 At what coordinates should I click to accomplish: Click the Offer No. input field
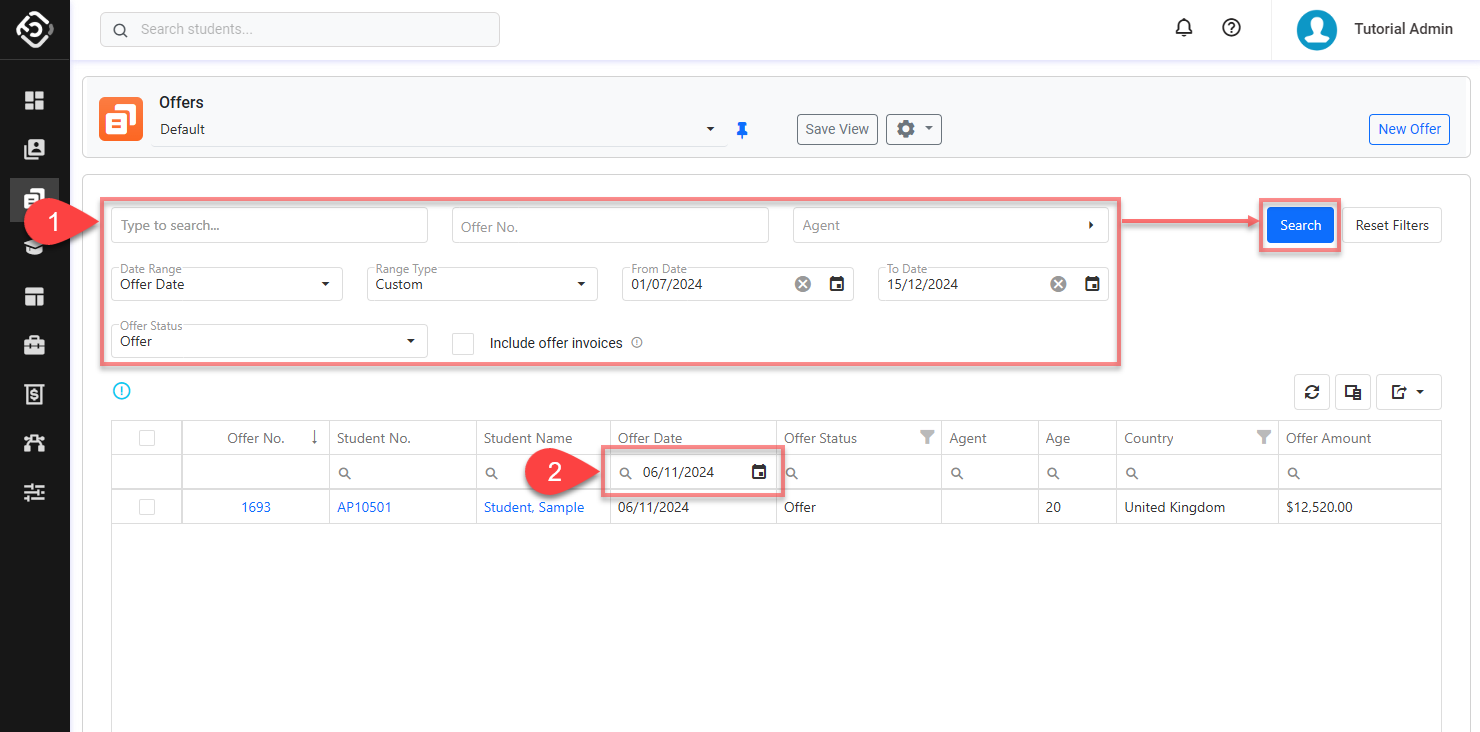(x=610, y=226)
